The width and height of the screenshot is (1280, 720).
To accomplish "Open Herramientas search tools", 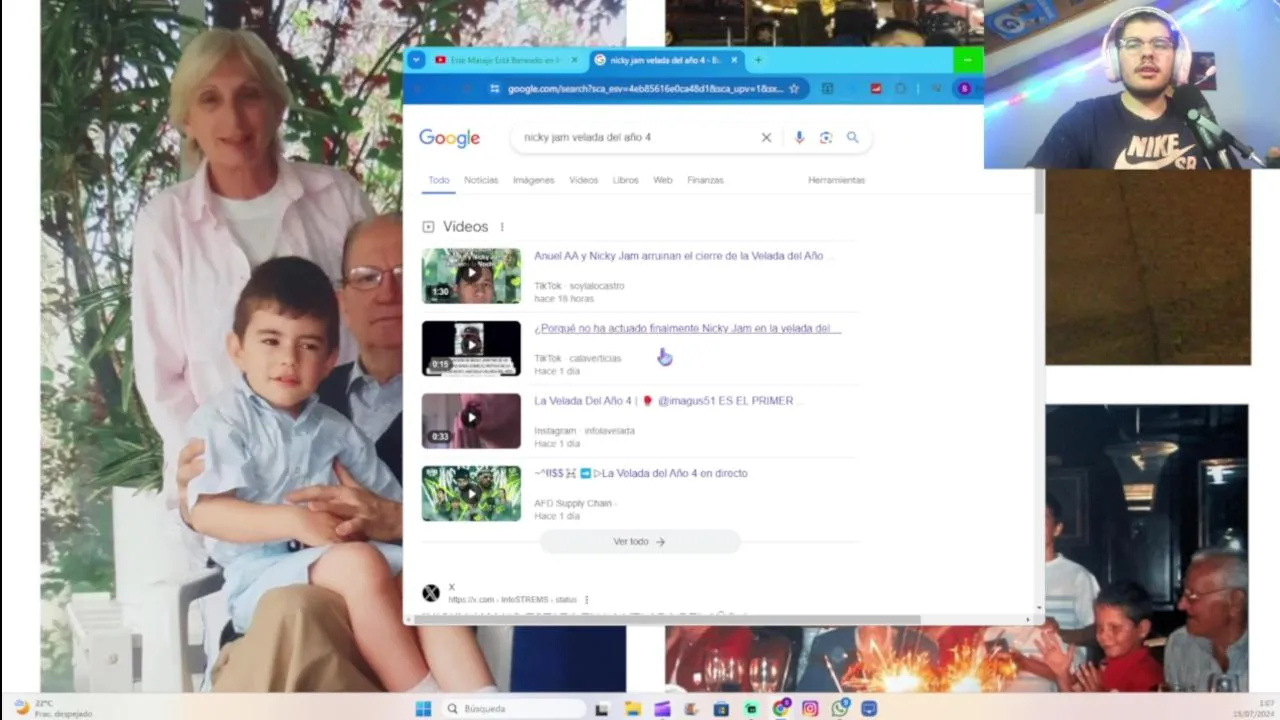I will point(836,180).
